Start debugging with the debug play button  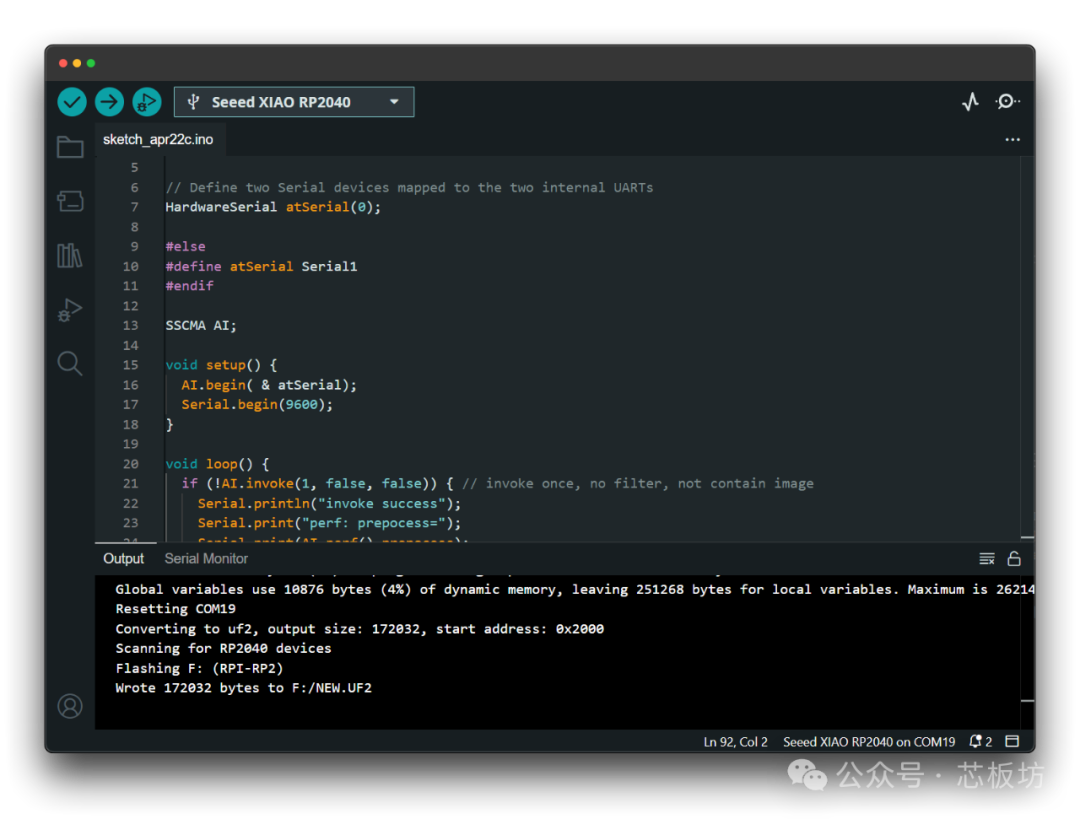pos(146,102)
